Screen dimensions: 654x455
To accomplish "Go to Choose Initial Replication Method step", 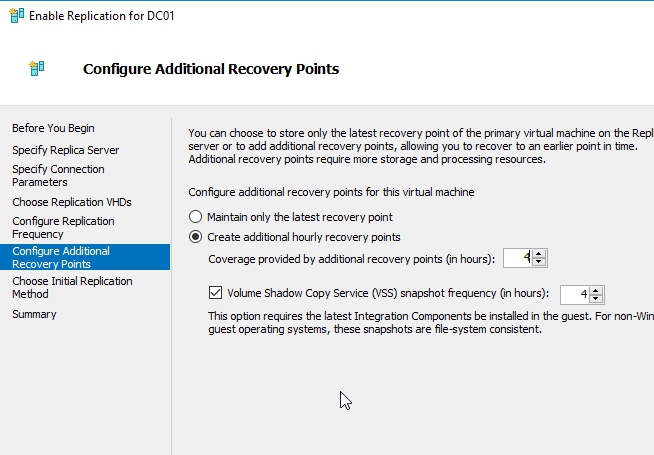I will (72, 288).
